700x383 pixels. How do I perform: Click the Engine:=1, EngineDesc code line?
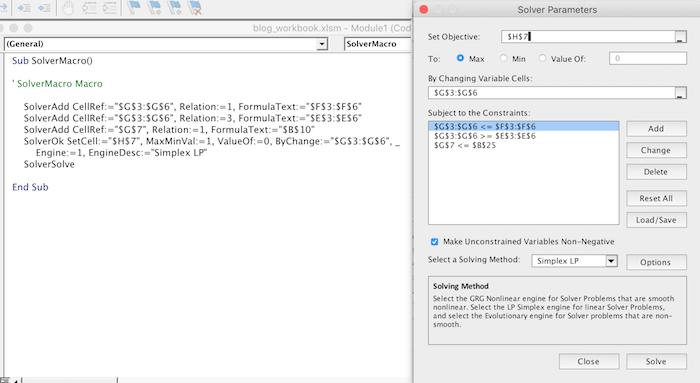121,153
